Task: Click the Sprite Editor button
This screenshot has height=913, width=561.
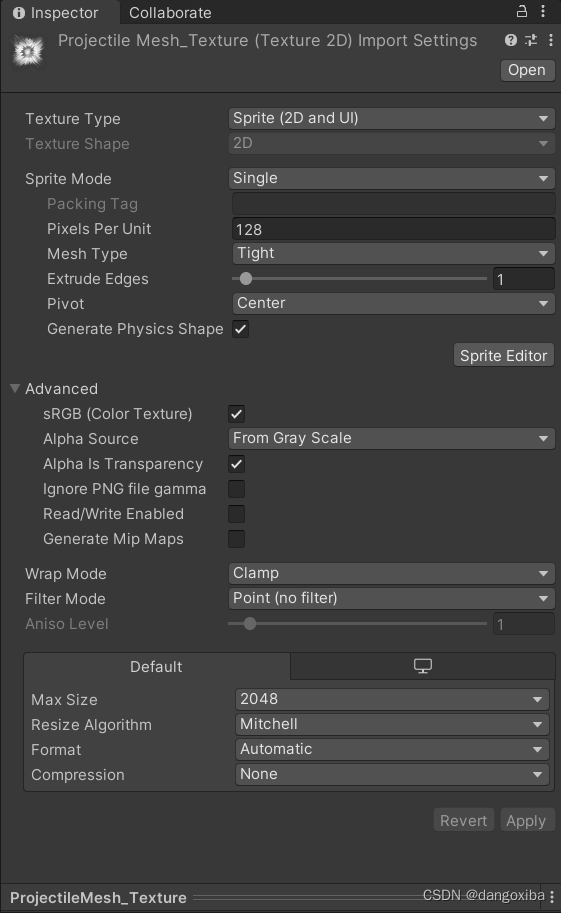Action: [503, 355]
